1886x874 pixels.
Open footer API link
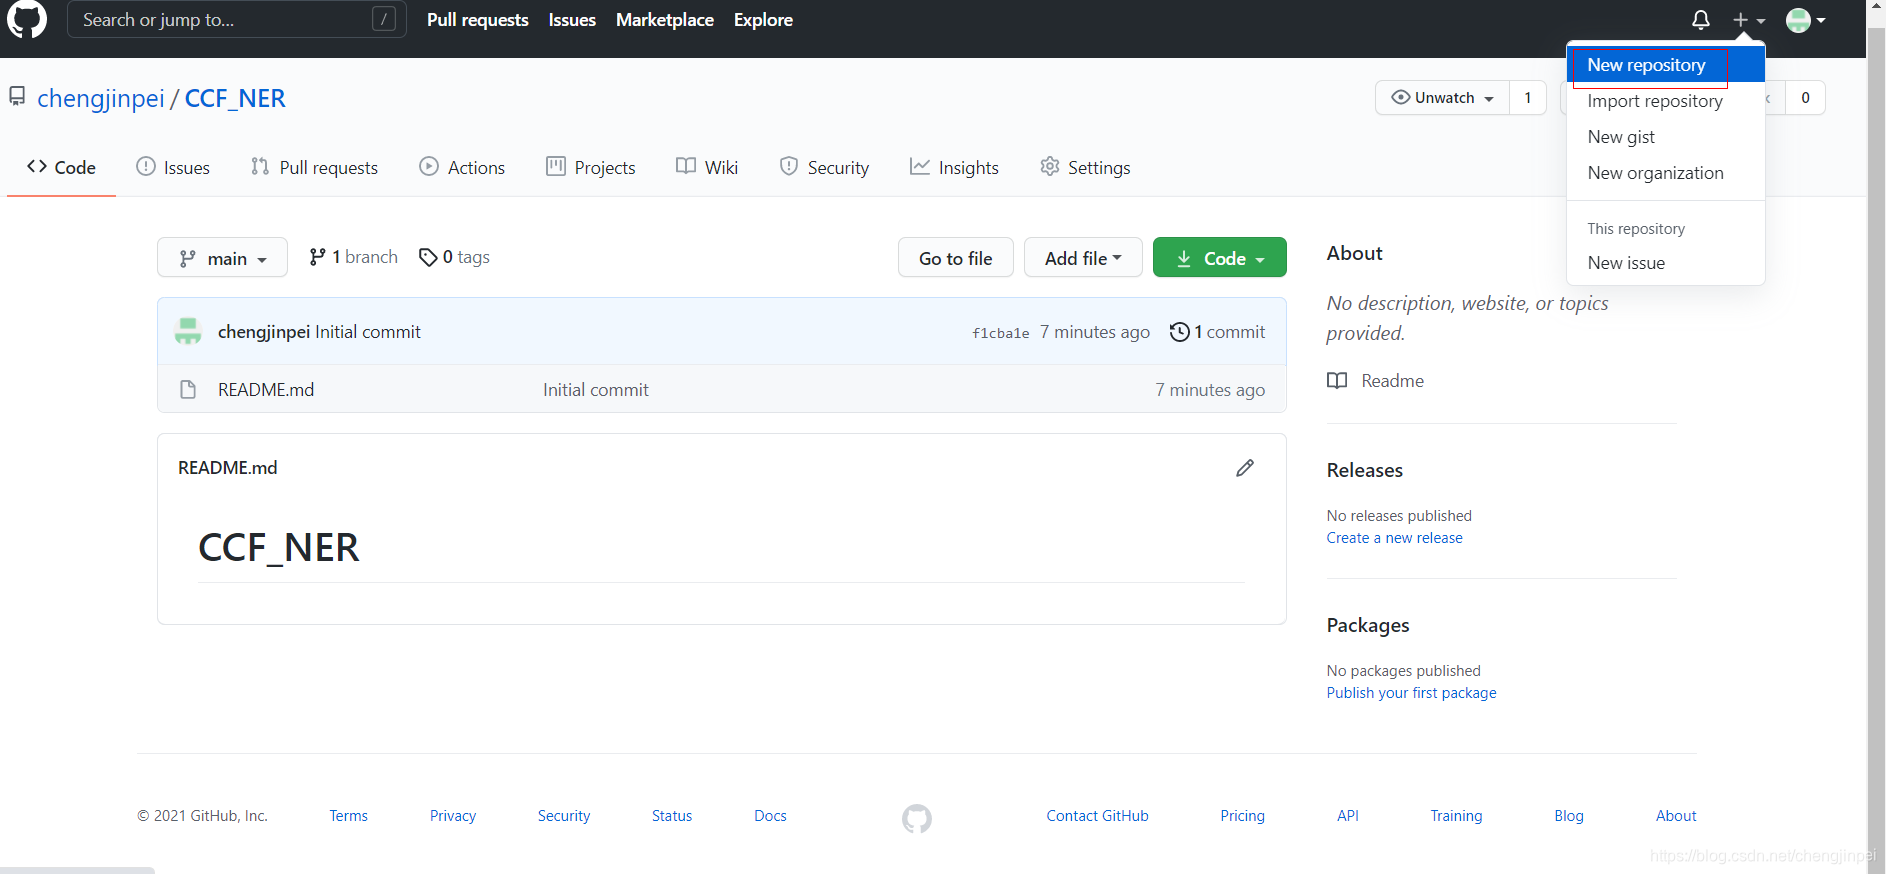pos(1348,816)
